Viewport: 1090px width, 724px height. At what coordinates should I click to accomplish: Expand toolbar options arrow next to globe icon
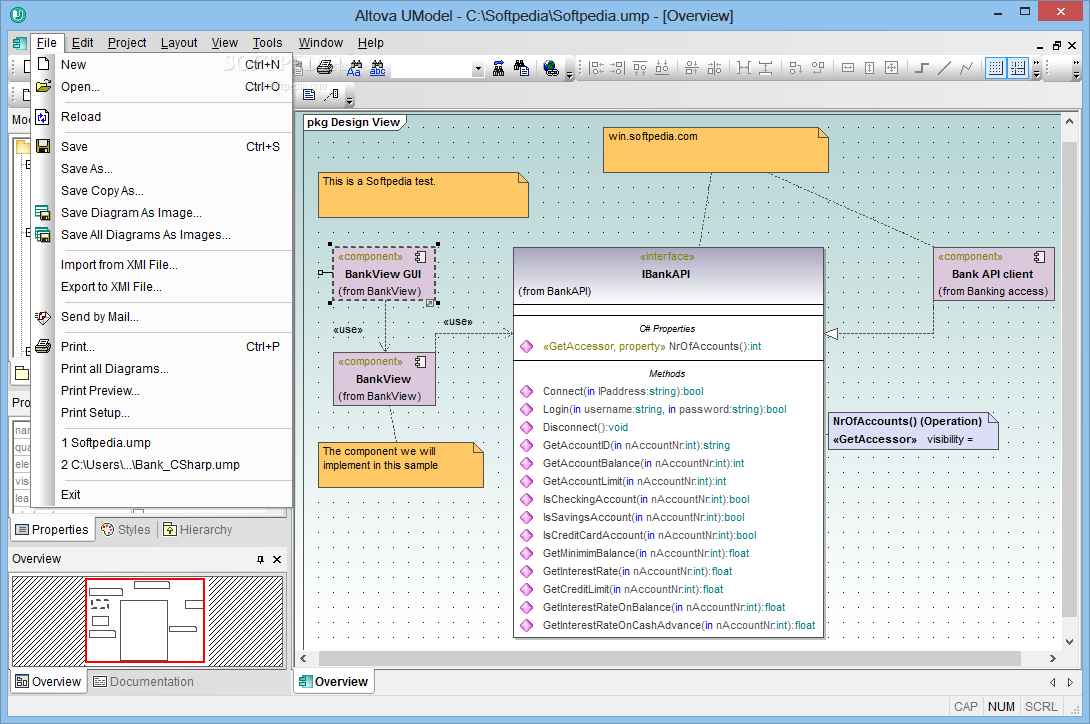(x=569, y=74)
